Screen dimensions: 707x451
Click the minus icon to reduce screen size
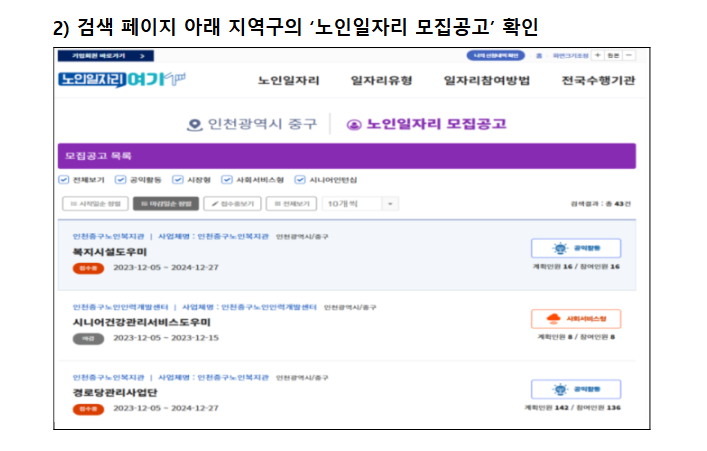[x=629, y=55]
